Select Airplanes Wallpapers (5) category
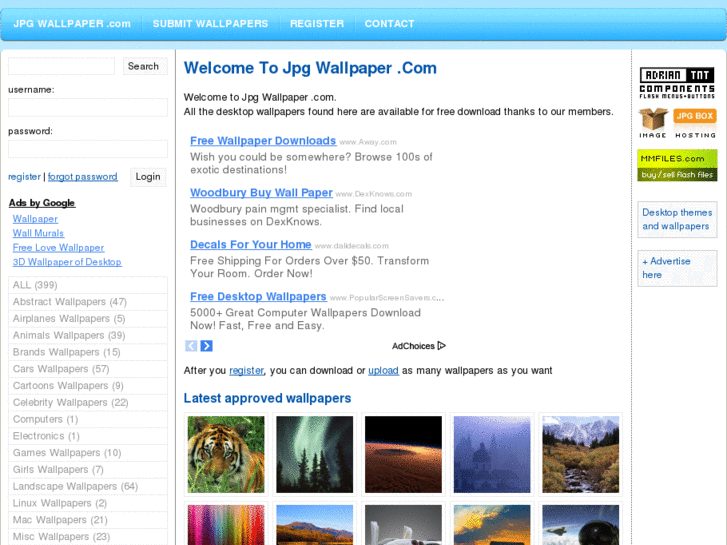 (88, 319)
